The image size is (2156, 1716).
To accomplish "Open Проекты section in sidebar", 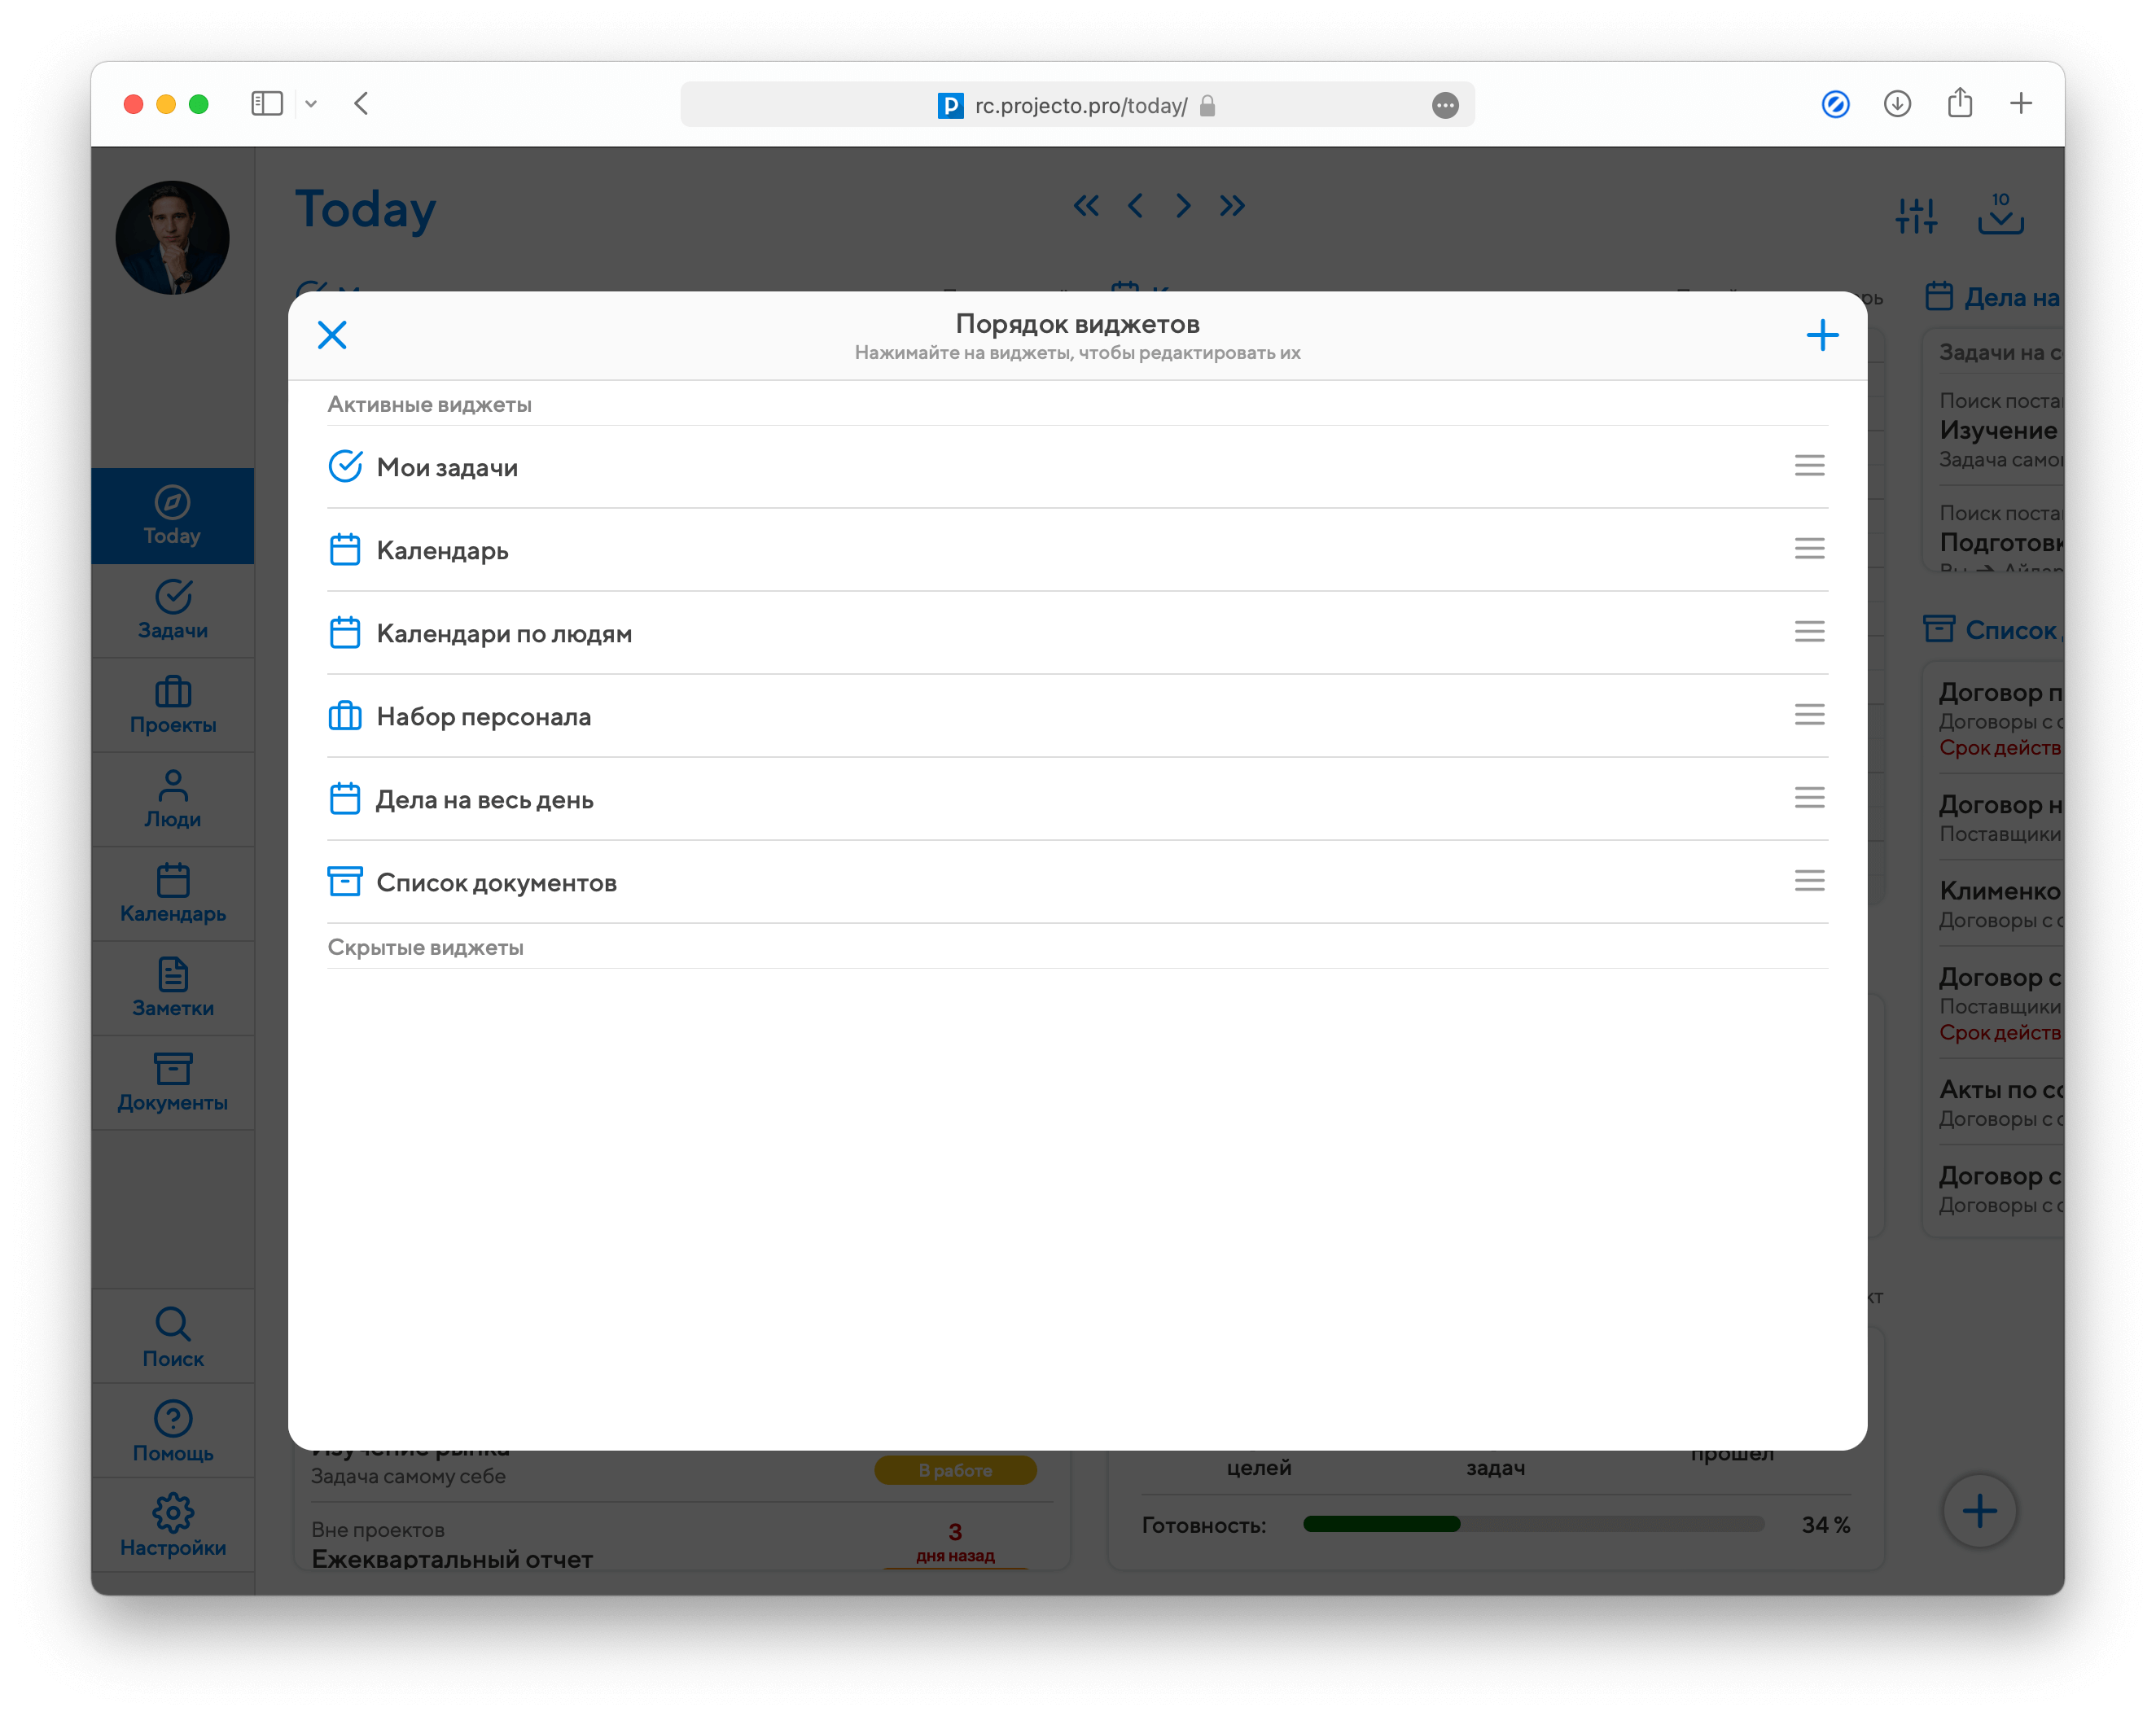I will 173,704.
